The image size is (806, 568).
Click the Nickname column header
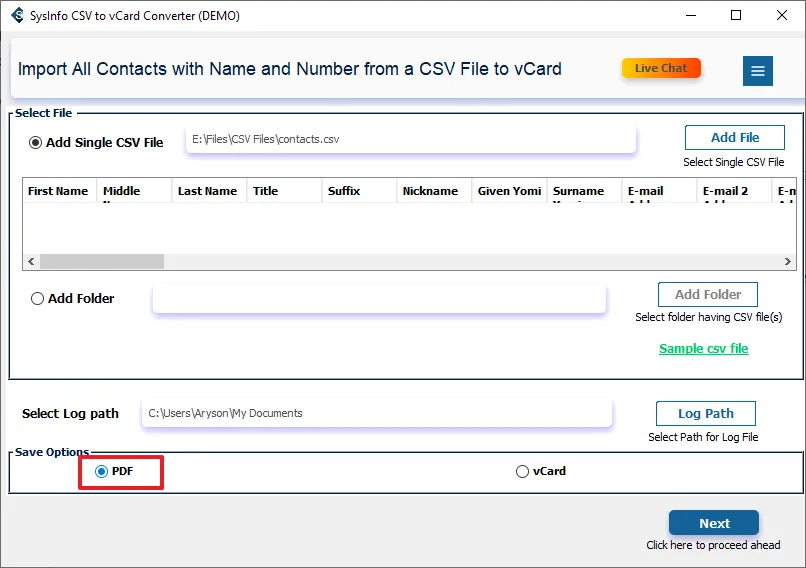point(434,191)
